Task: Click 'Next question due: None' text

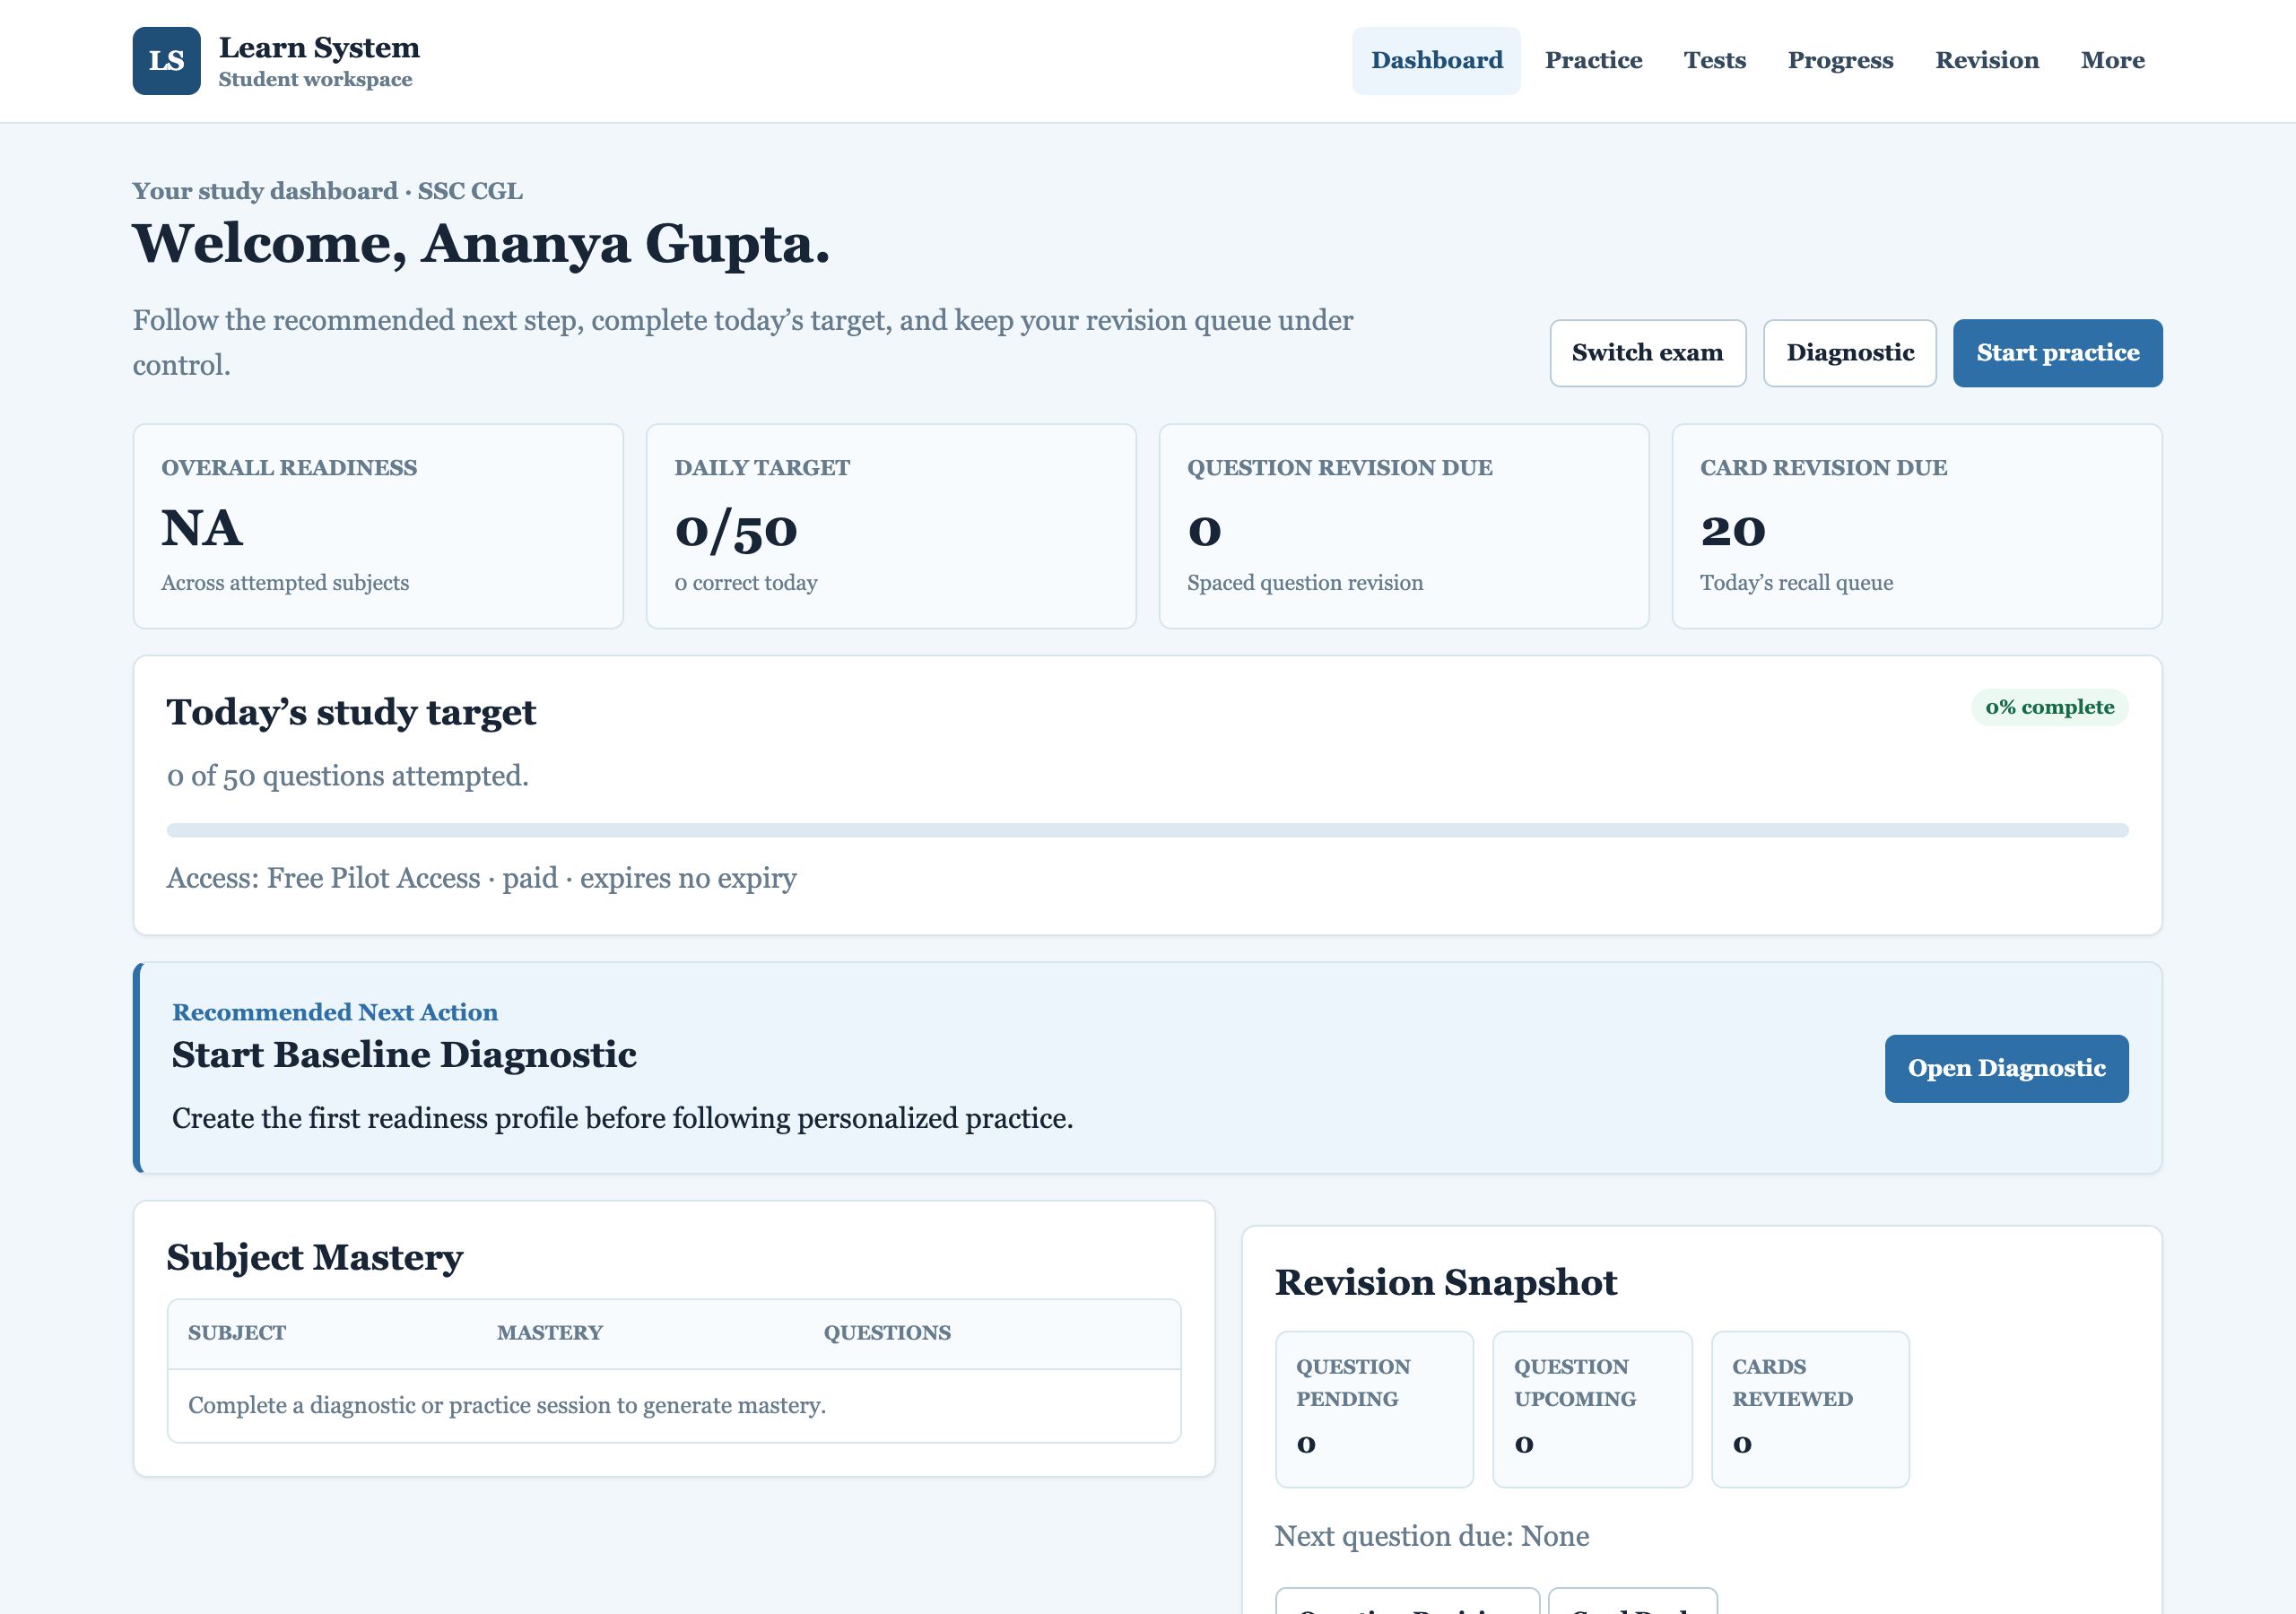Action: click(1431, 1536)
